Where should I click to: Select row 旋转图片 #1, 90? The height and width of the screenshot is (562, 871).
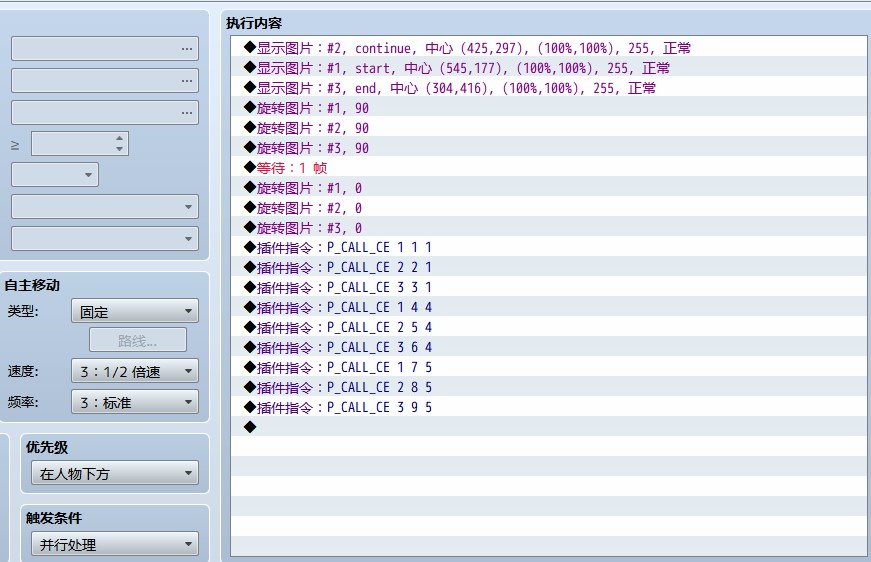[x=549, y=108]
